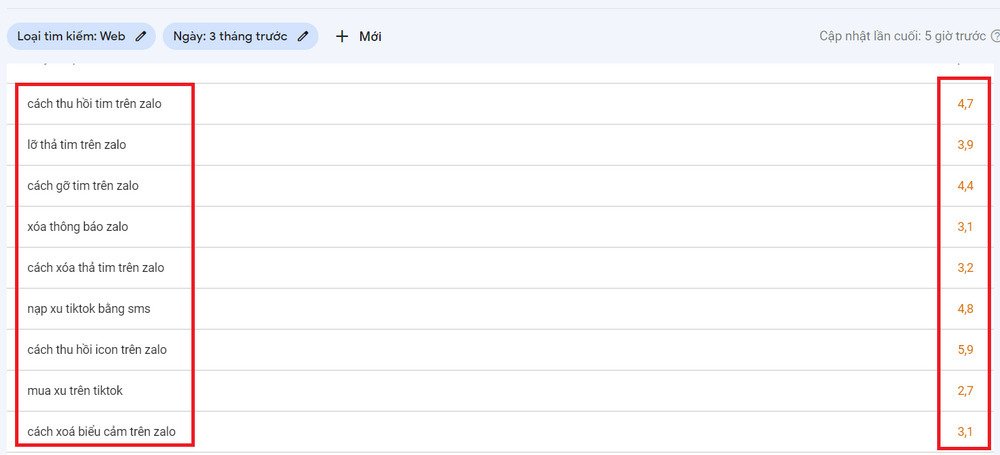The width and height of the screenshot is (1000, 455).
Task: Click pencil icon on the 3-month date filter
Action: (303, 37)
